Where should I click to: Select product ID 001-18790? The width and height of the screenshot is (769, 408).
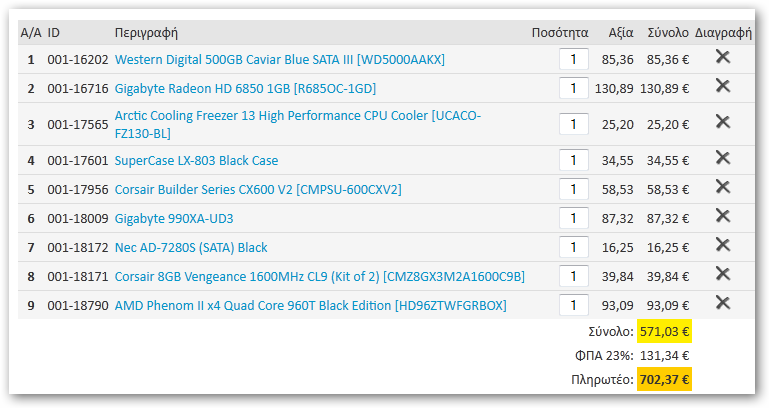pyautogui.click(x=77, y=306)
